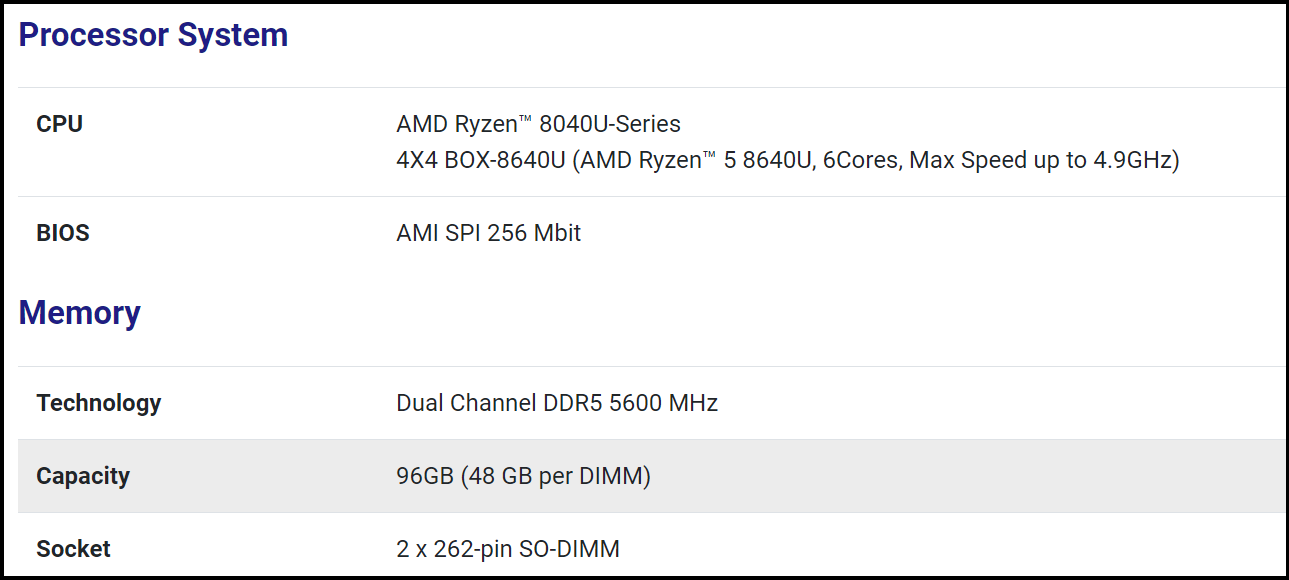The width and height of the screenshot is (1289, 580).
Task: Select the BIOS row label
Action: point(62,233)
